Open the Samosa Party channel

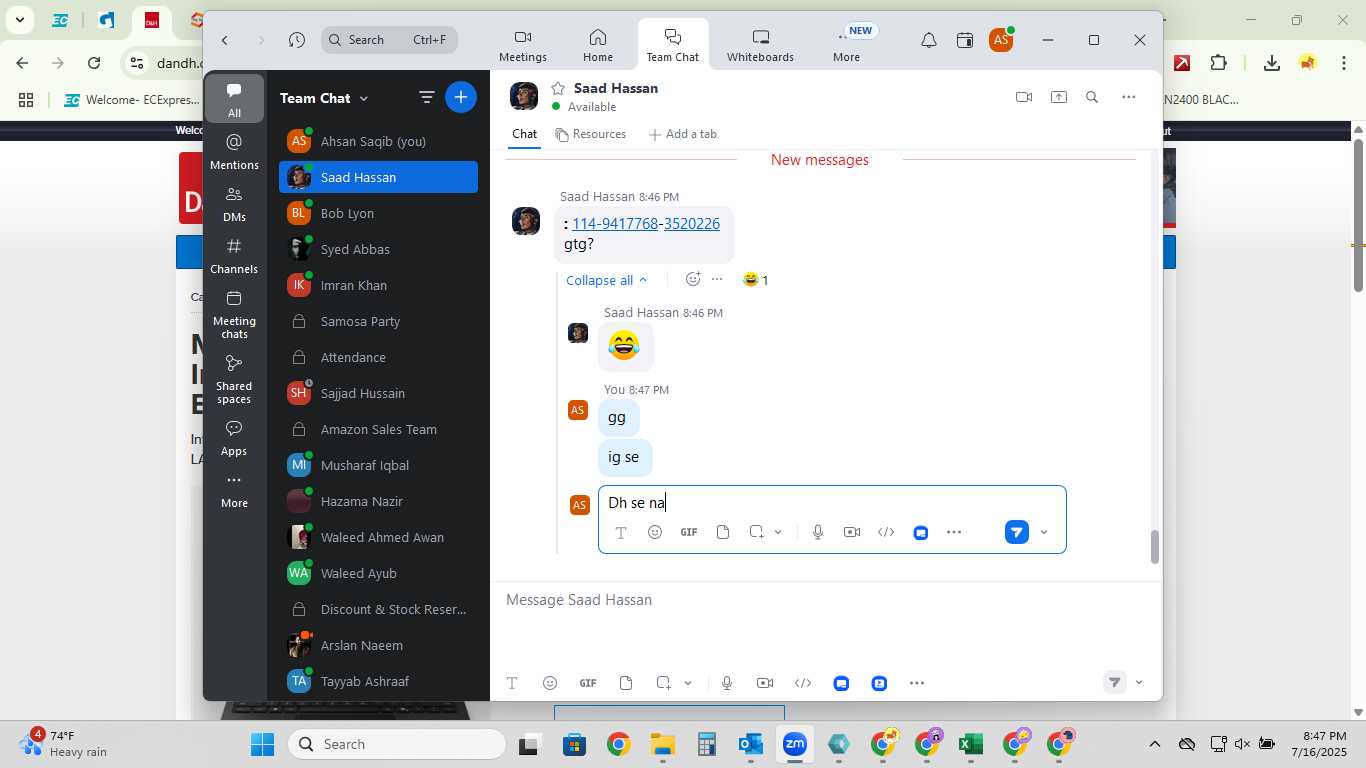(378, 321)
